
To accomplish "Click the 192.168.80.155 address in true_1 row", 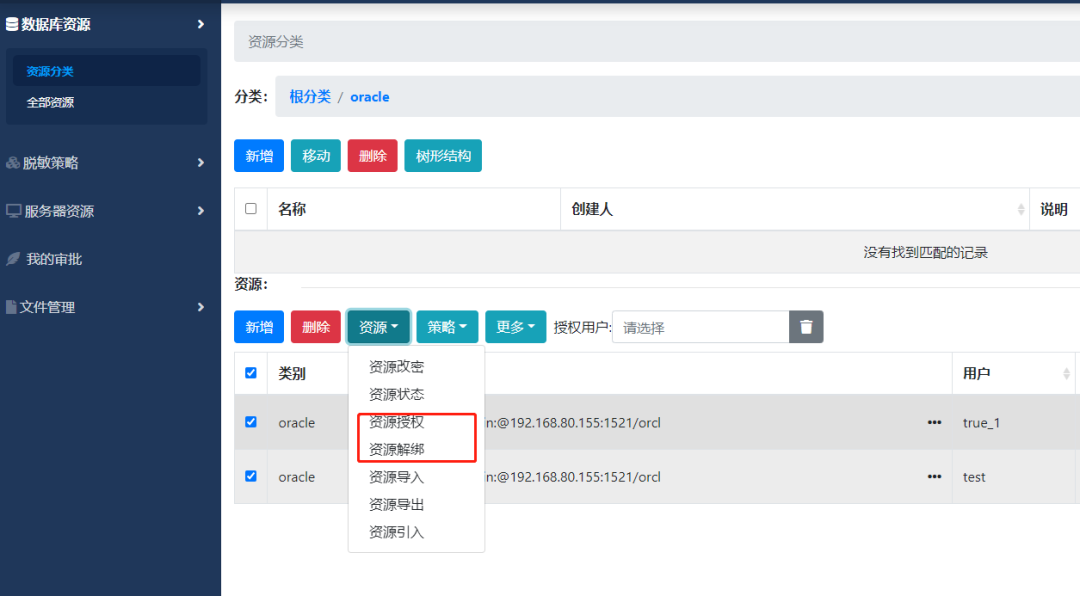I will 573,422.
